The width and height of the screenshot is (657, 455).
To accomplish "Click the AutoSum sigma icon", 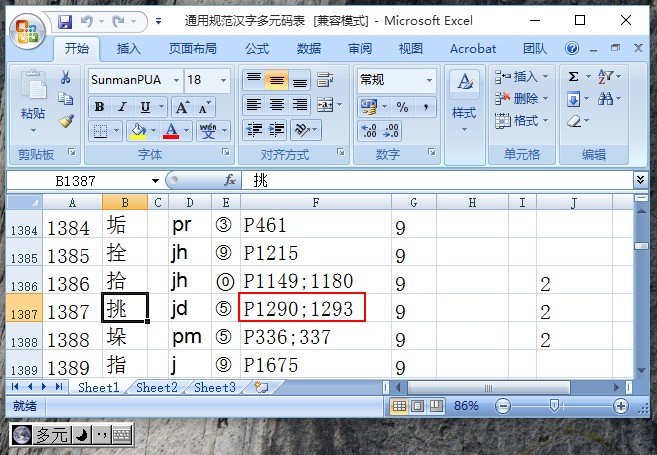I will tap(573, 77).
